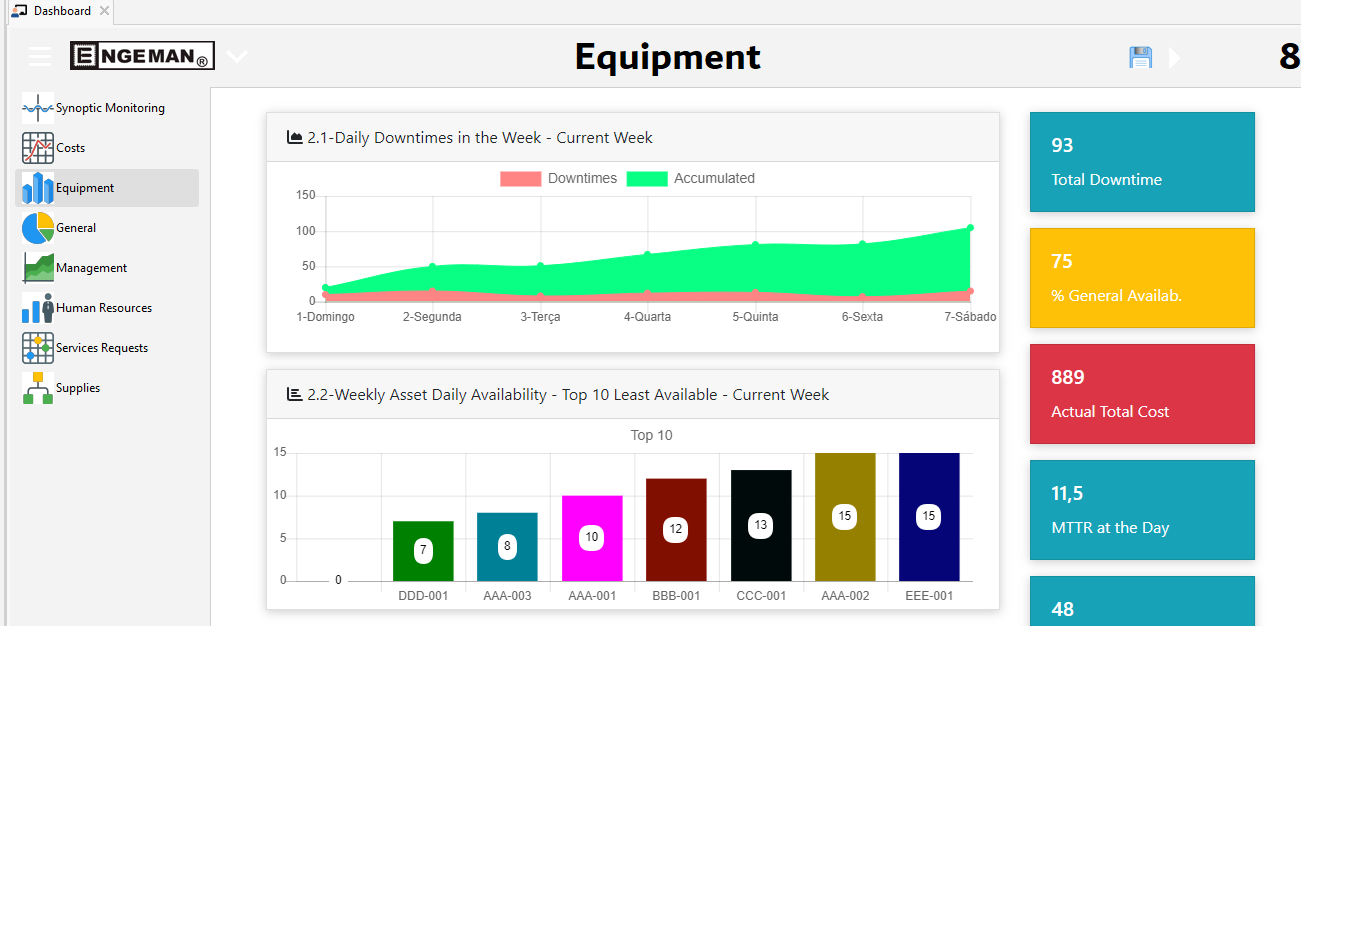Save the dashboard using the floppy disk icon

pos(1139,57)
